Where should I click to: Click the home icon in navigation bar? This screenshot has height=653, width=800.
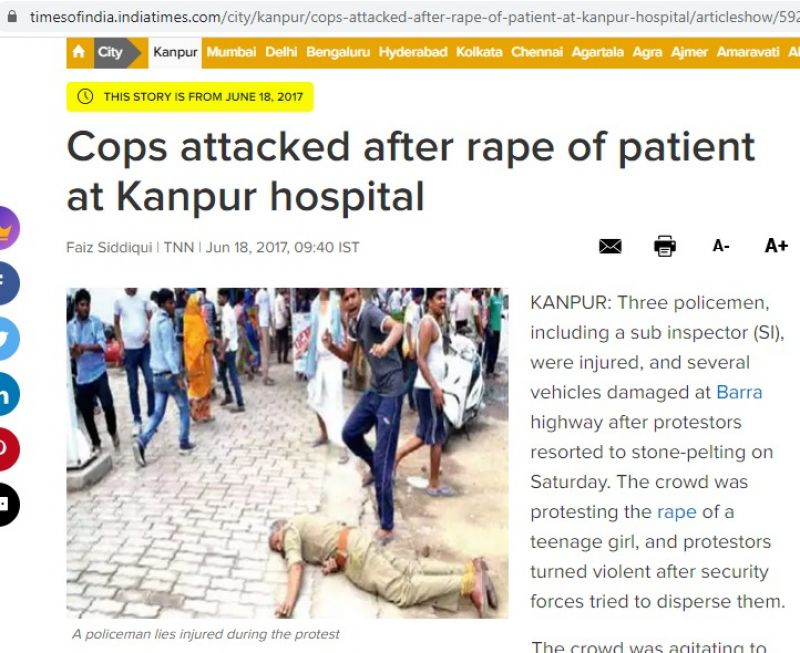(x=79, y=52)
